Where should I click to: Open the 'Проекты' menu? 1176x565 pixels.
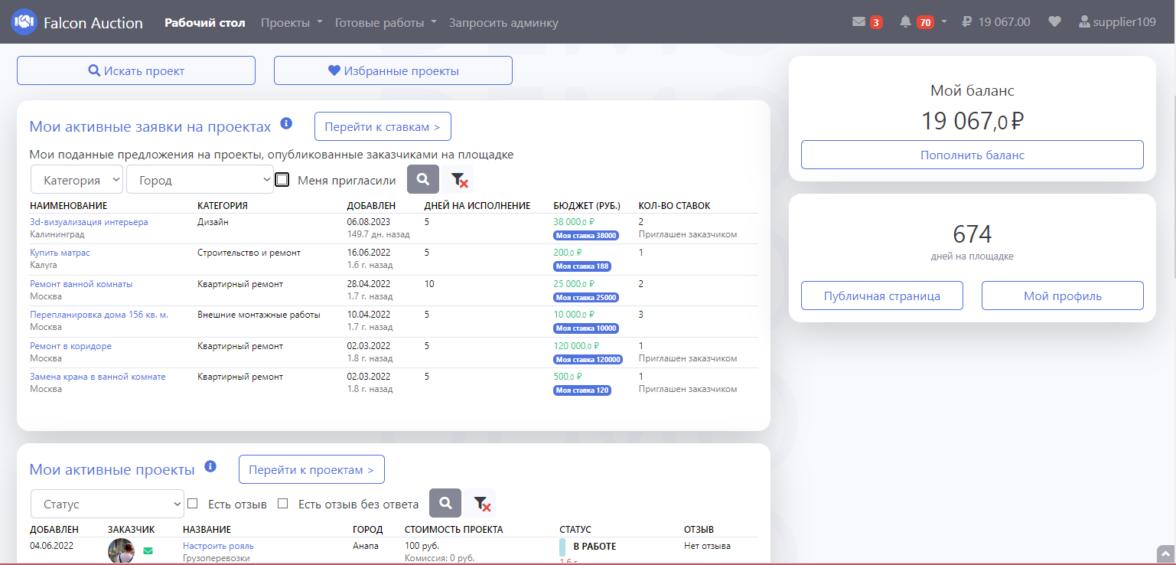291,22
